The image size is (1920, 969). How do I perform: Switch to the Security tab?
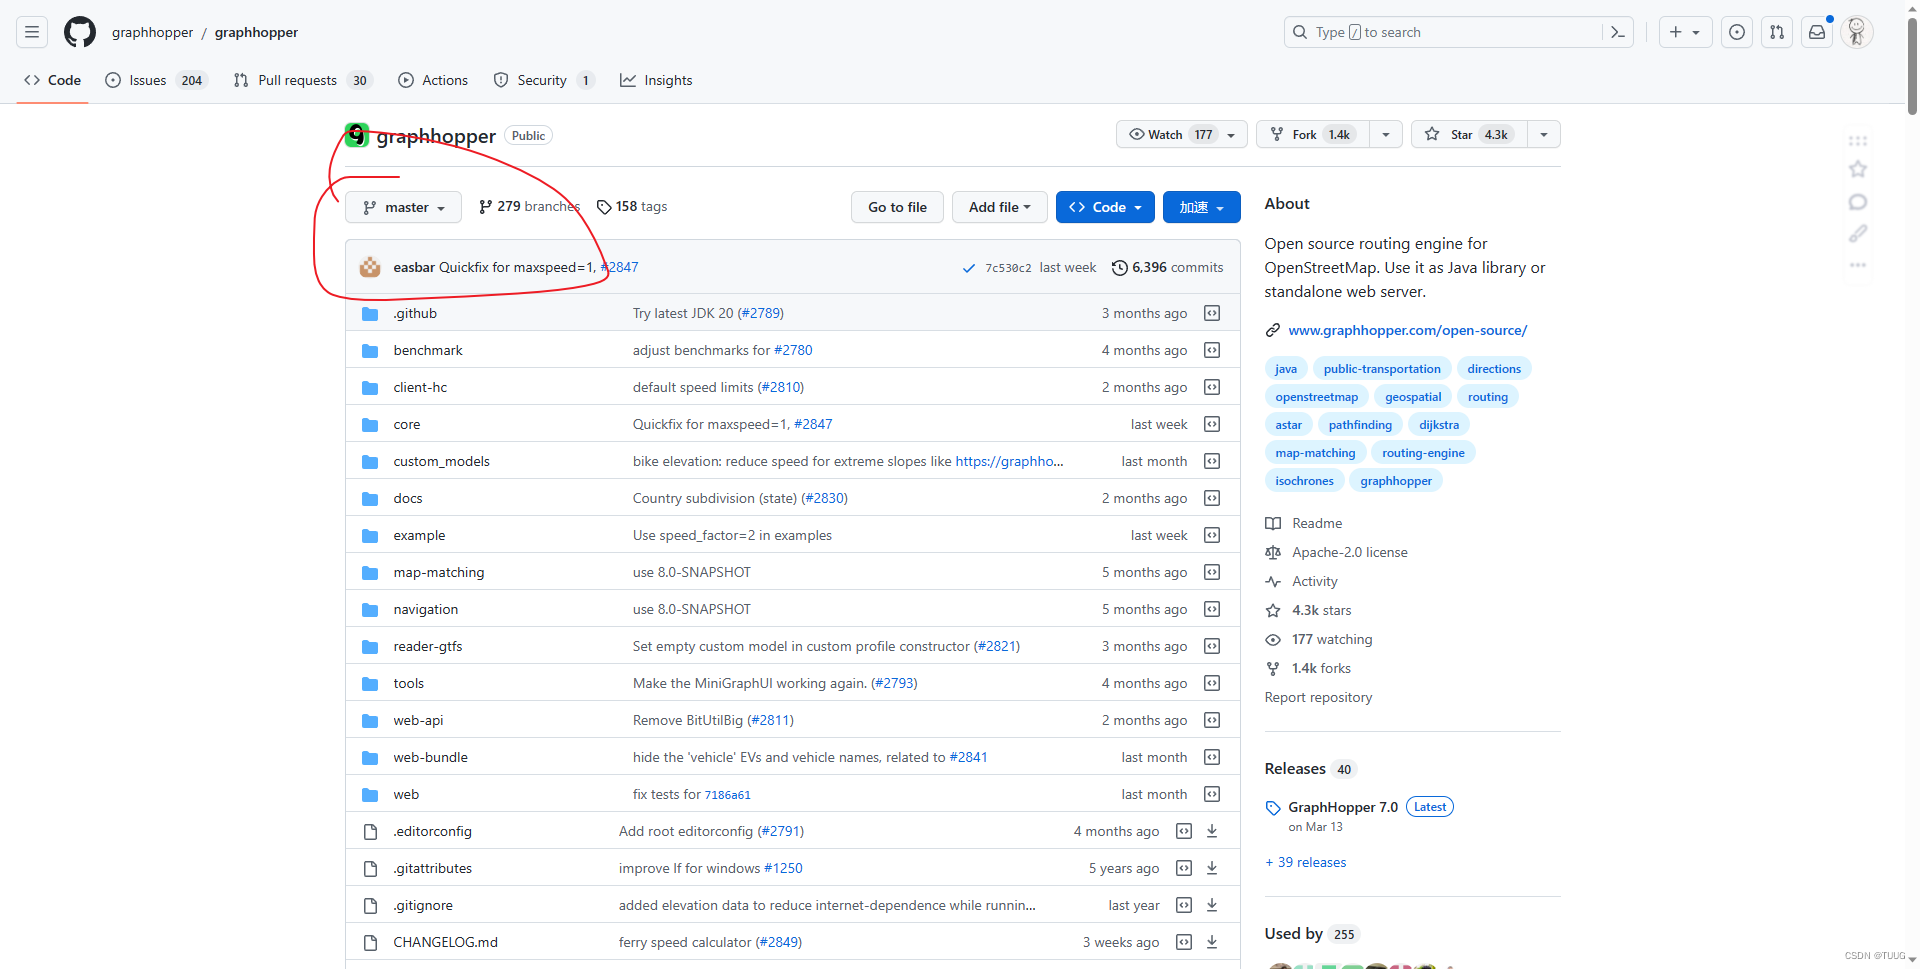(543, 80)
